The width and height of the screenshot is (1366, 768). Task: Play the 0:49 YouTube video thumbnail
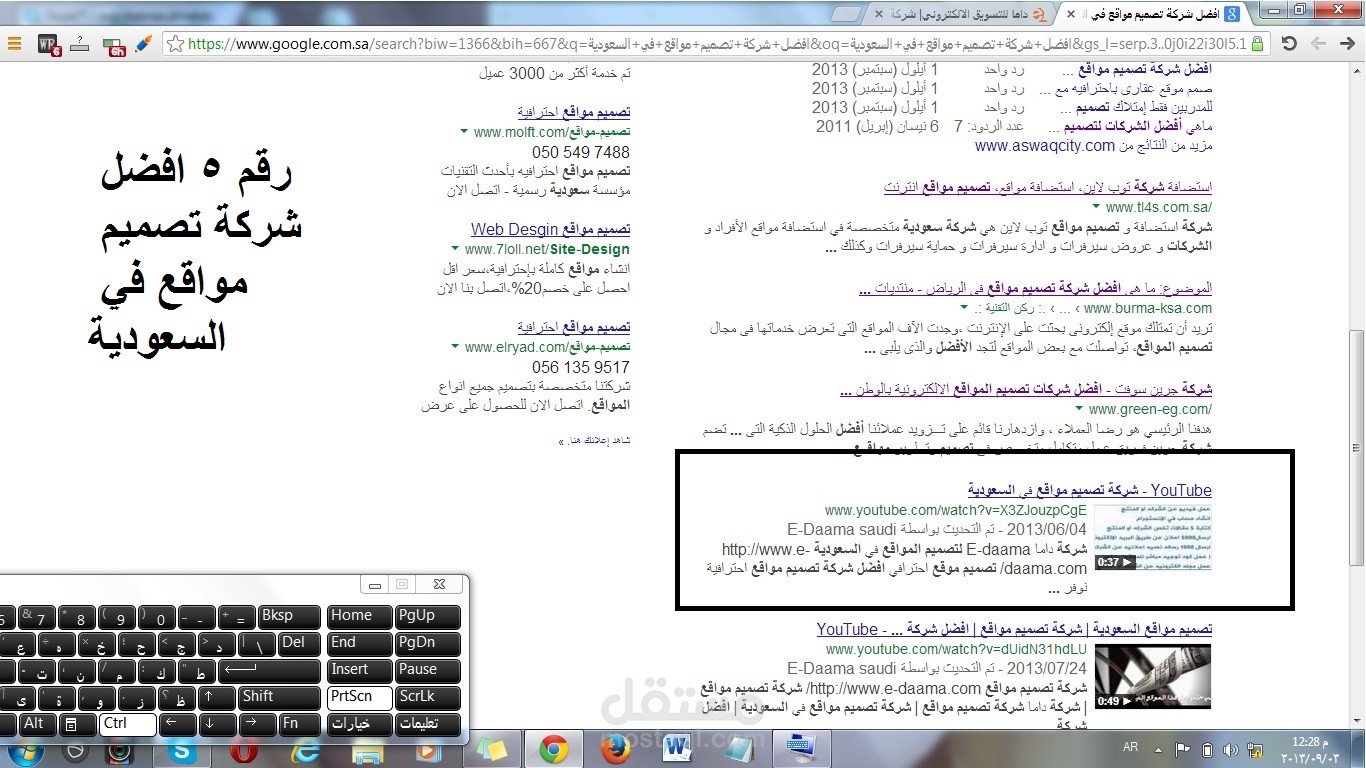pyautogui.click(x=1153, y=677)
